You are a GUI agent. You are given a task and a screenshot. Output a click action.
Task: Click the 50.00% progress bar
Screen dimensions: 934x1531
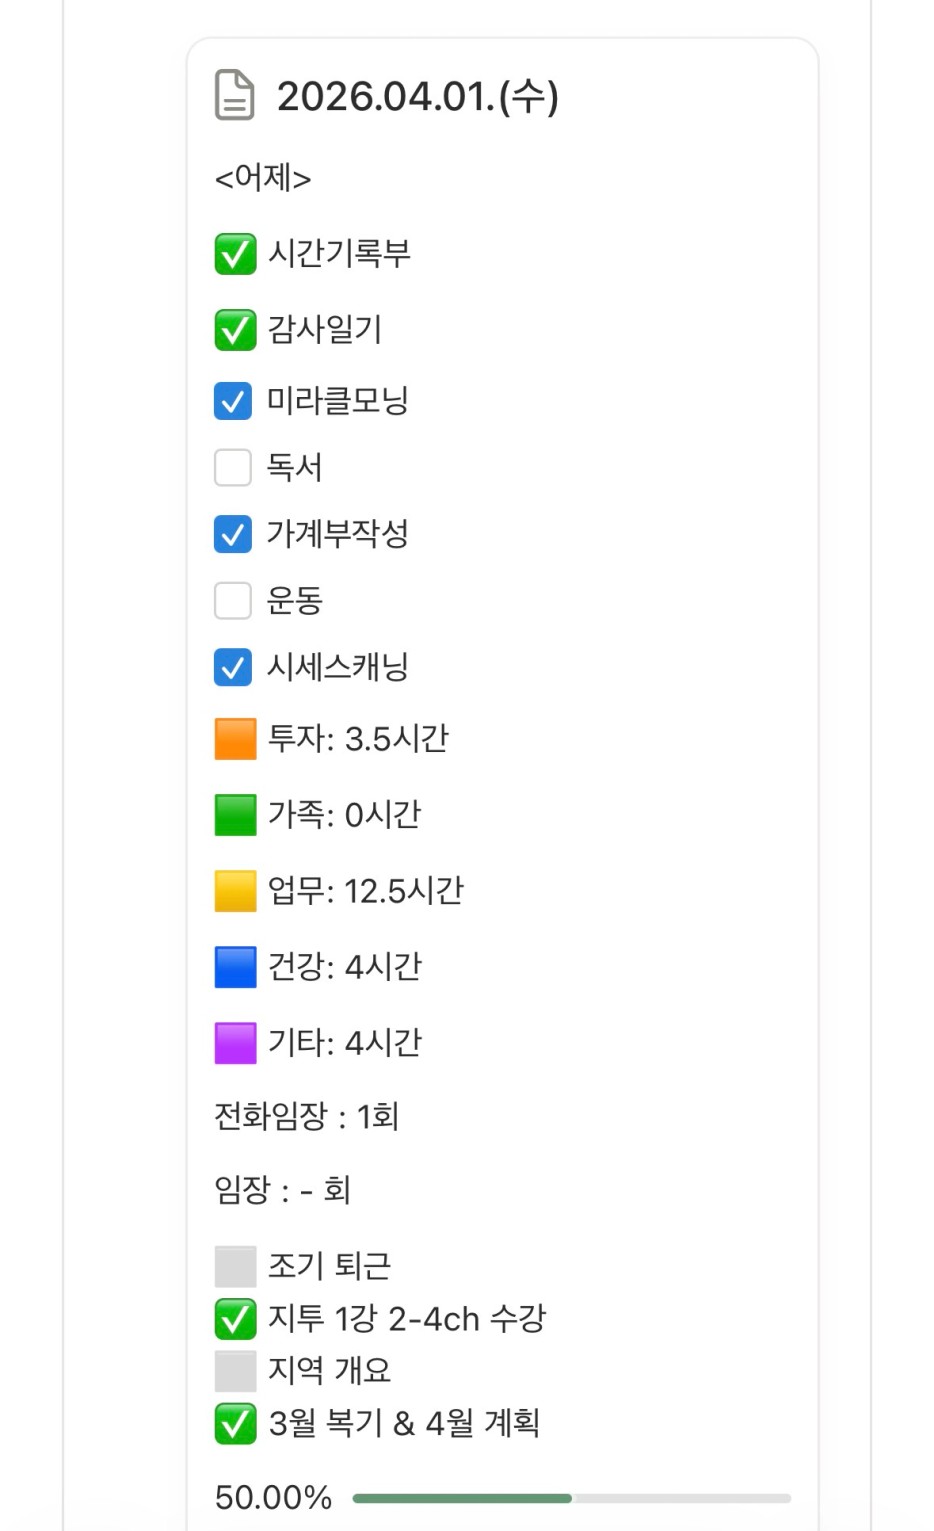coord(571,1498)
